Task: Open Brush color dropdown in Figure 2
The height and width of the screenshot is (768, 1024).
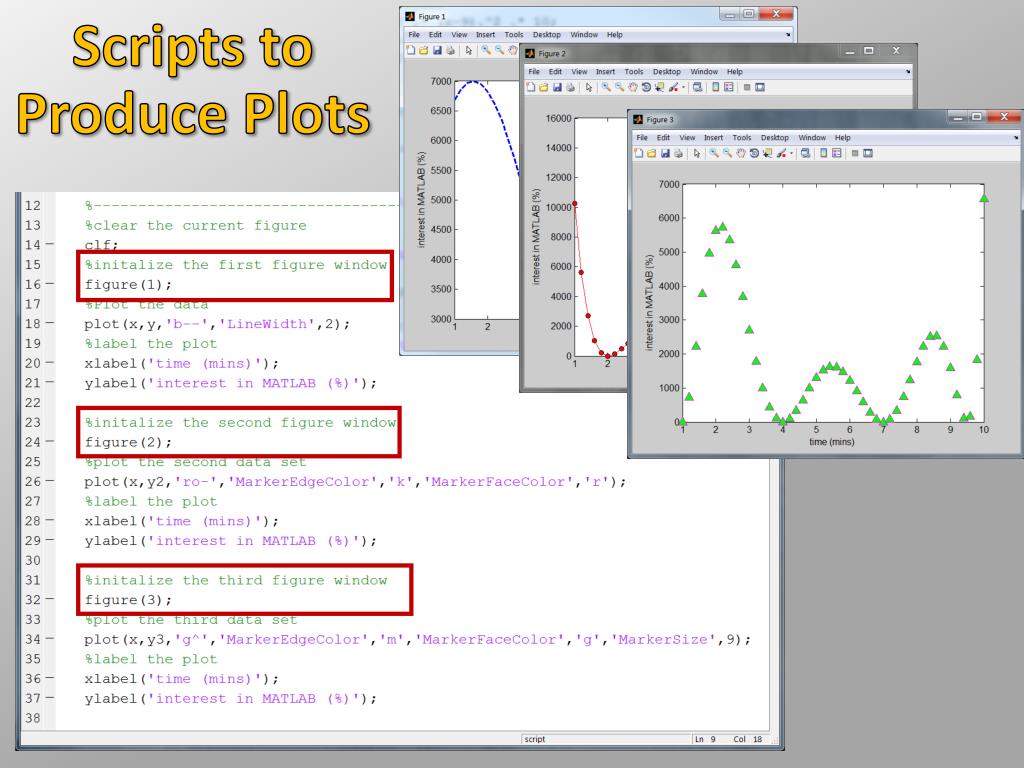Action: click(684, 87)
